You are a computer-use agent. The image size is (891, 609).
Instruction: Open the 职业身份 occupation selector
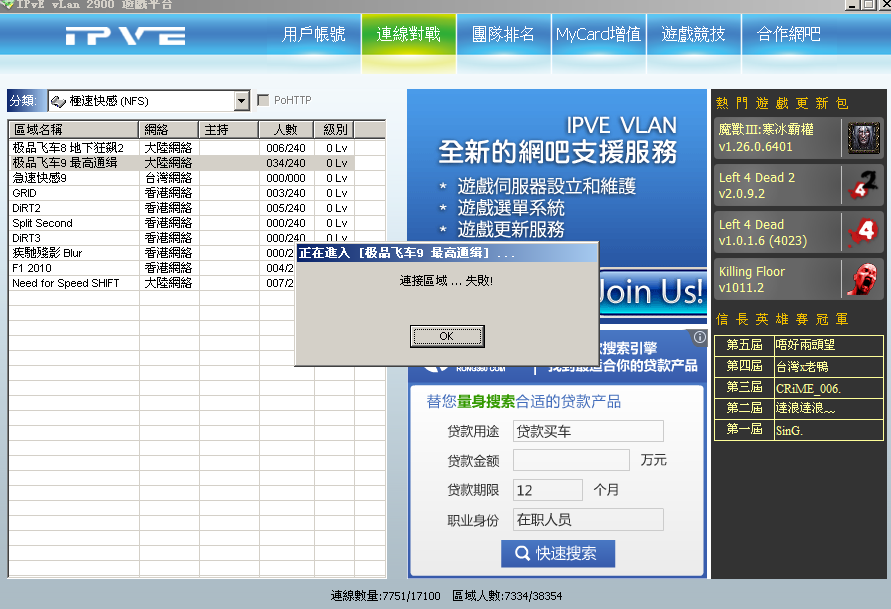tap(587, 520)
